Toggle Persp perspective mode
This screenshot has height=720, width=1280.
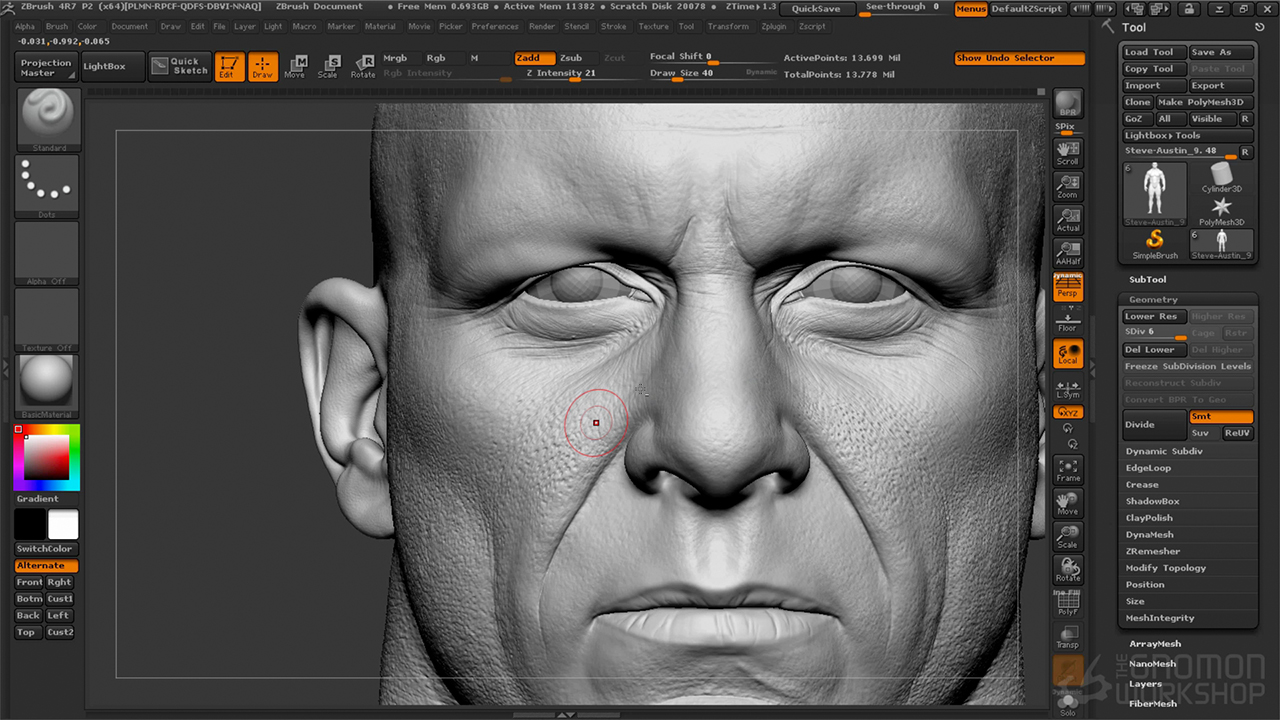(x=1068, y=289)
